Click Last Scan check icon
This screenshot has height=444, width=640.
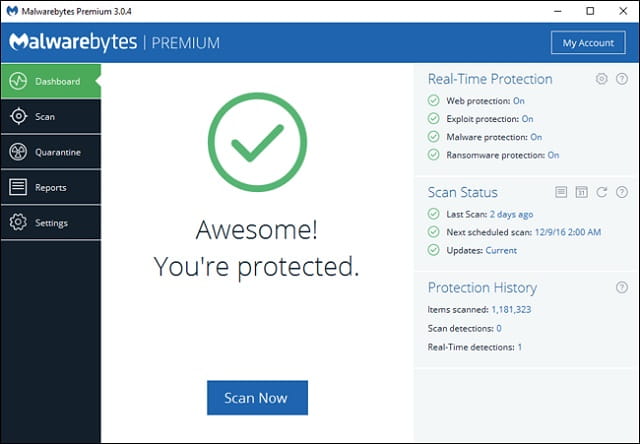pyautogui.click(x=433, y=214)
